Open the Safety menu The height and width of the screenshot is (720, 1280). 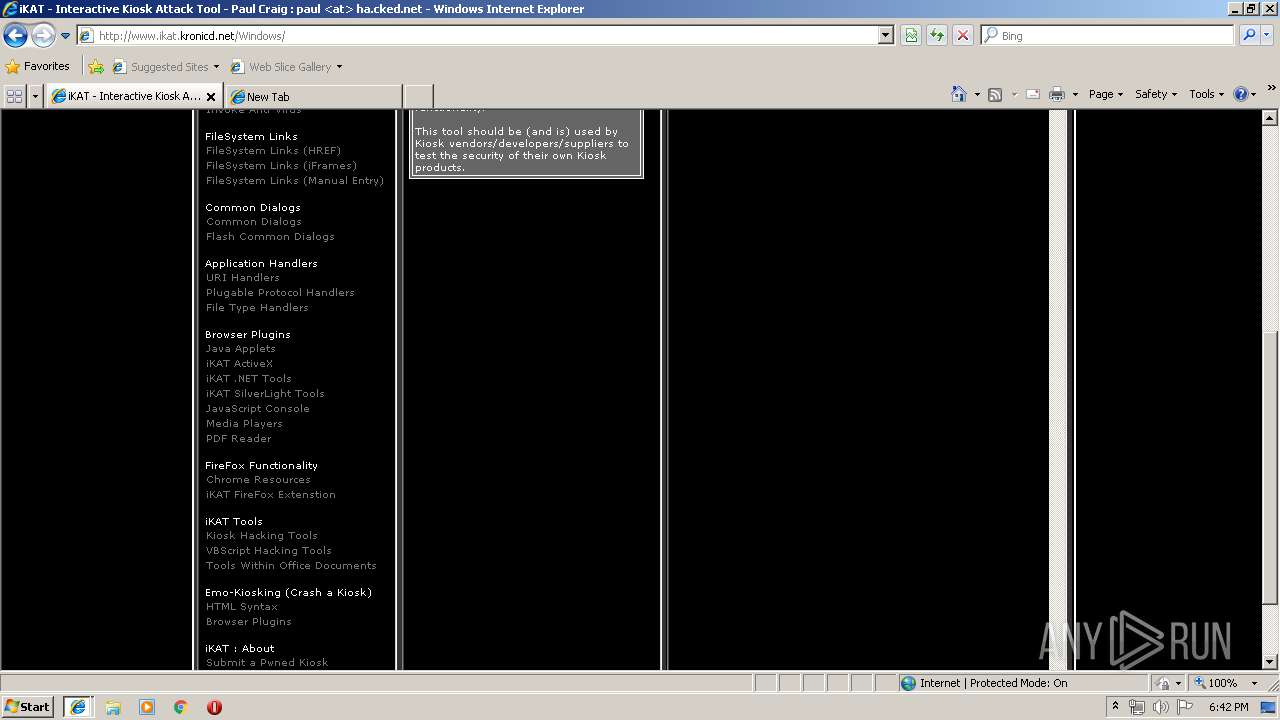point(1156,94)
